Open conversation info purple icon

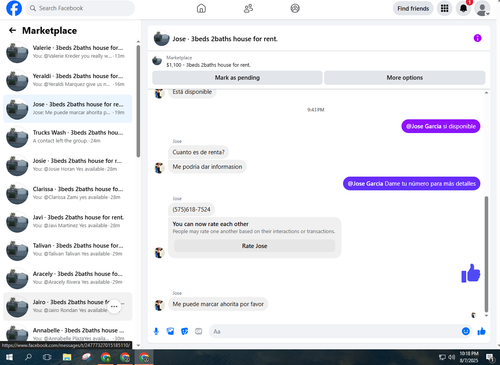point(477,38)
